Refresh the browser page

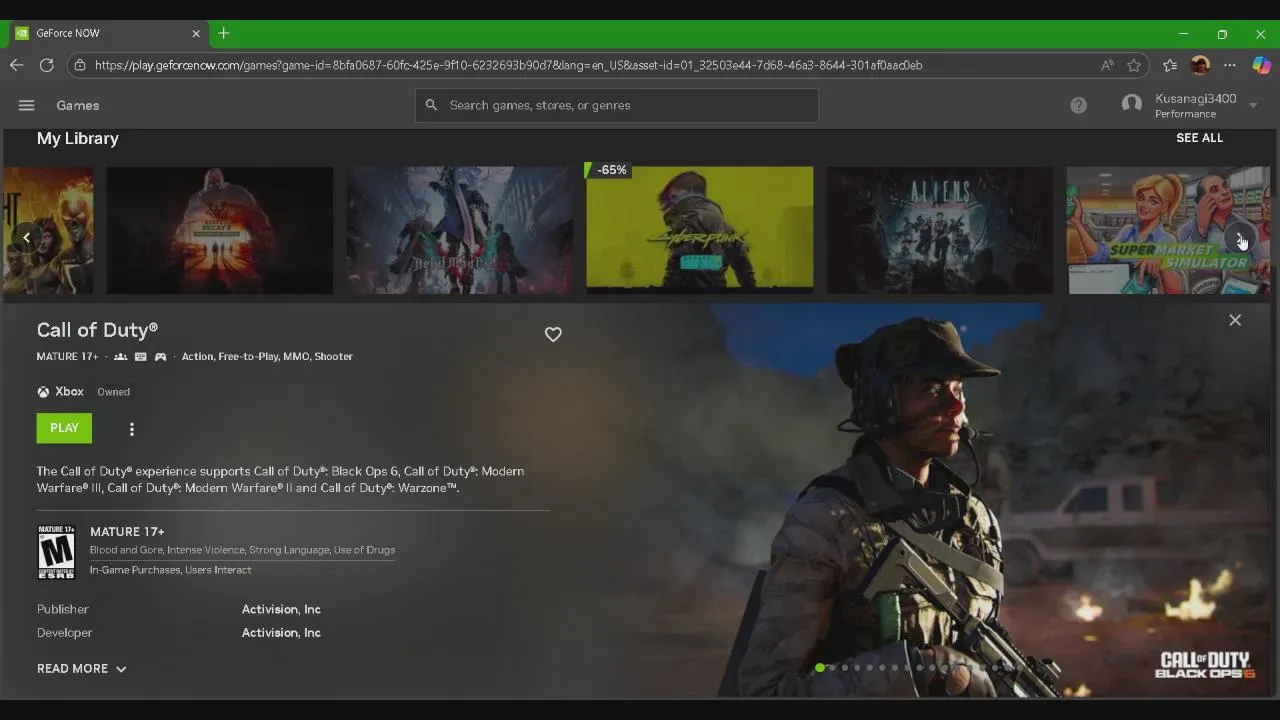pyautogui.click(x=46, y=65)
